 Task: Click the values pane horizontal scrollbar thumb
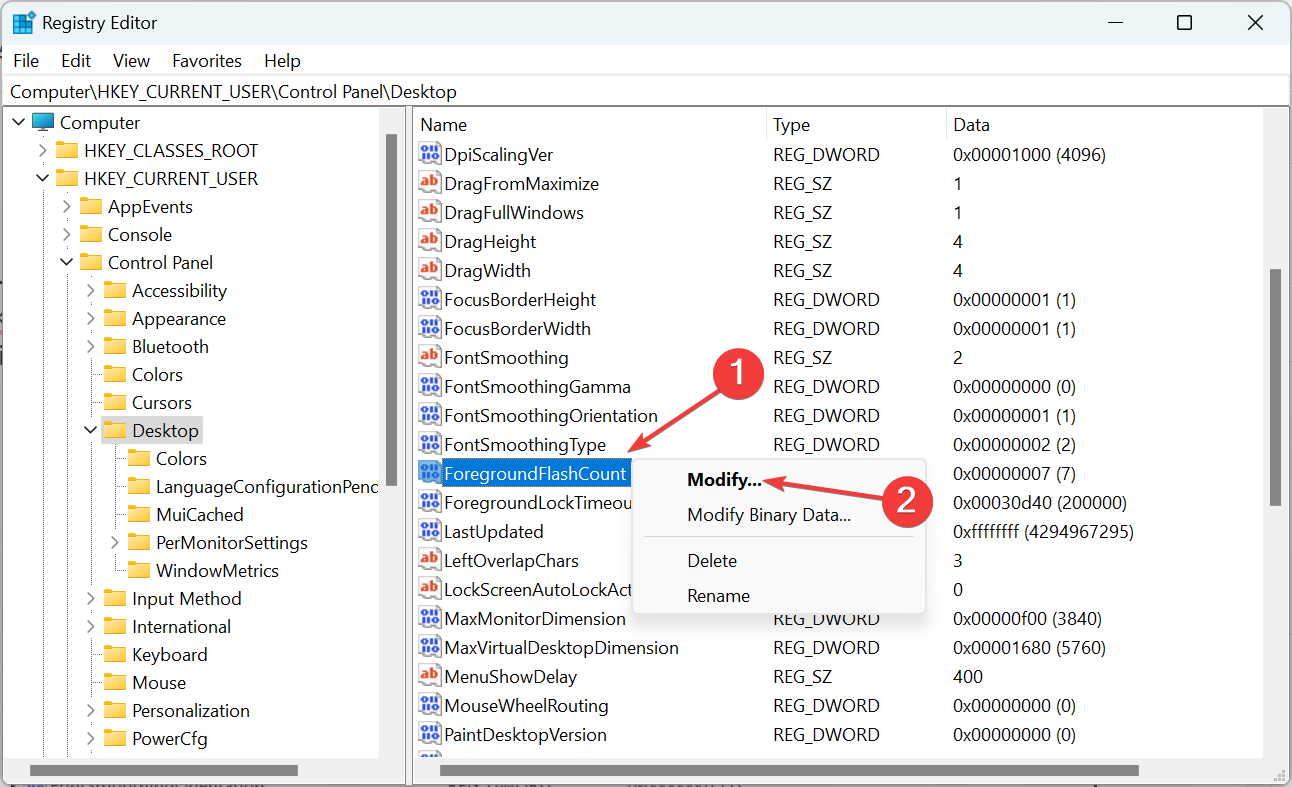789,770
